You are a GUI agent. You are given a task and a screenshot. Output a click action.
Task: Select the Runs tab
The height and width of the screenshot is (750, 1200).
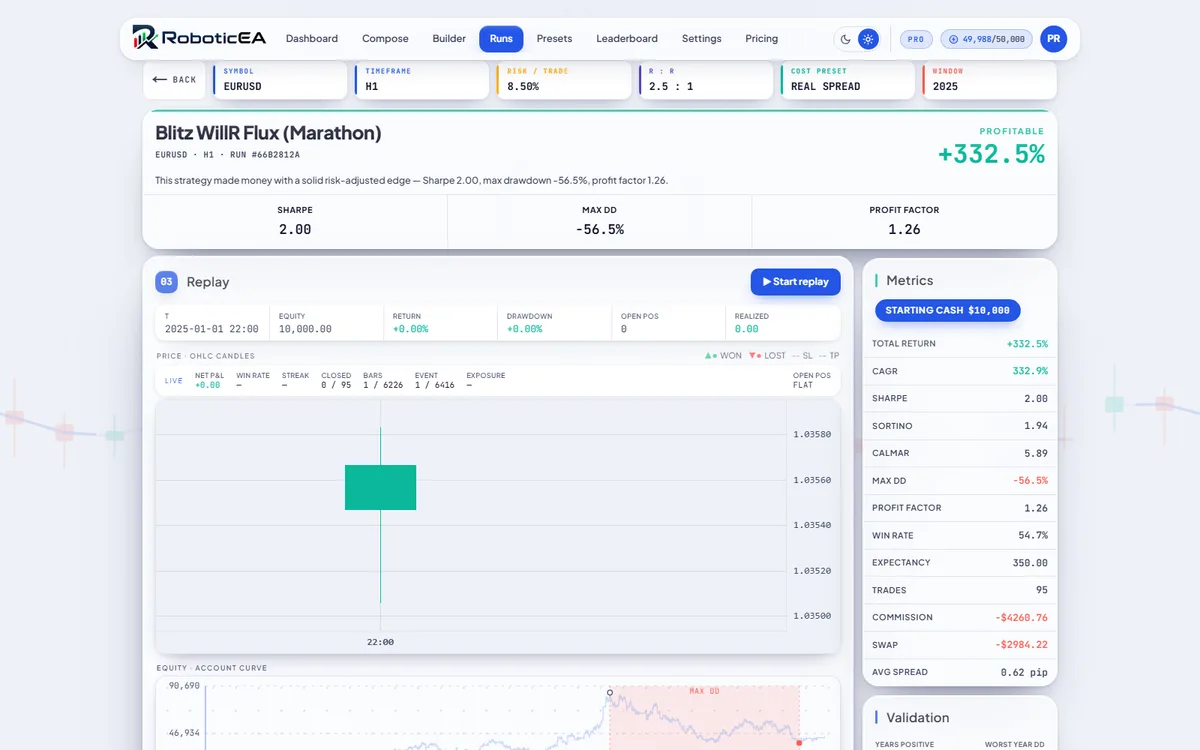[x=501, y=39]
